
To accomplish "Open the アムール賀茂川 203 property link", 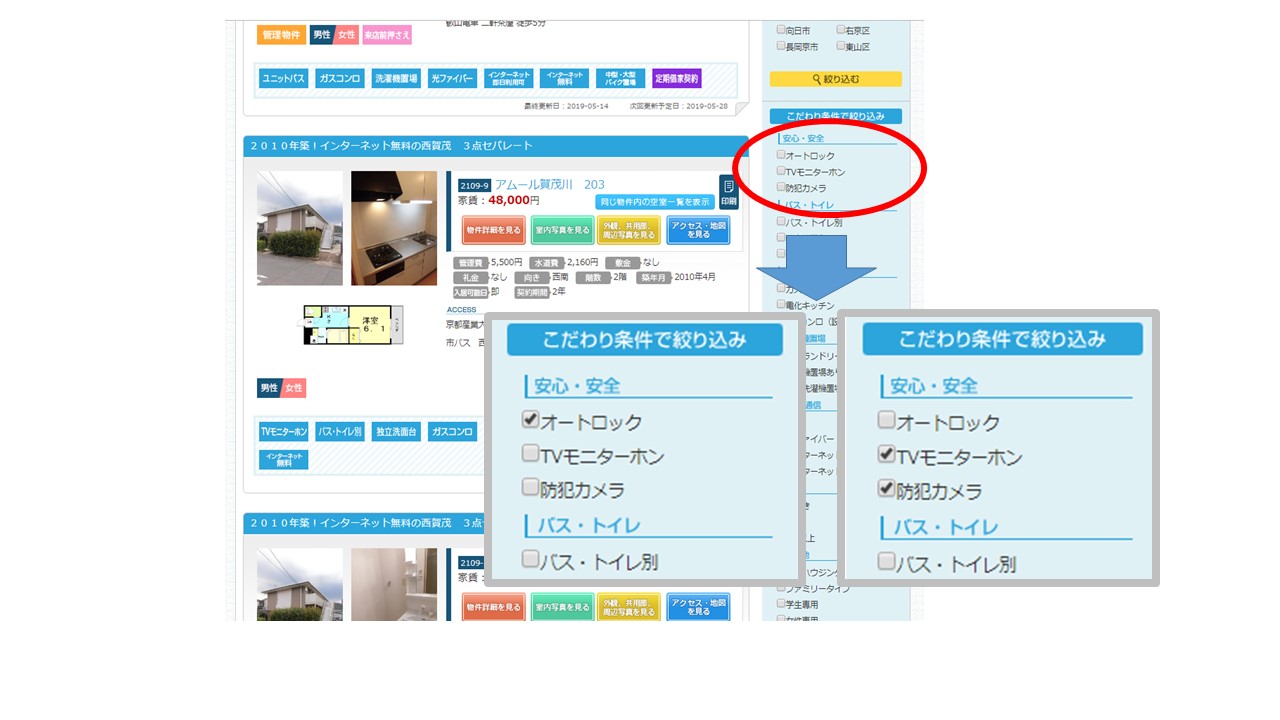I will click(x=549, y=185).
